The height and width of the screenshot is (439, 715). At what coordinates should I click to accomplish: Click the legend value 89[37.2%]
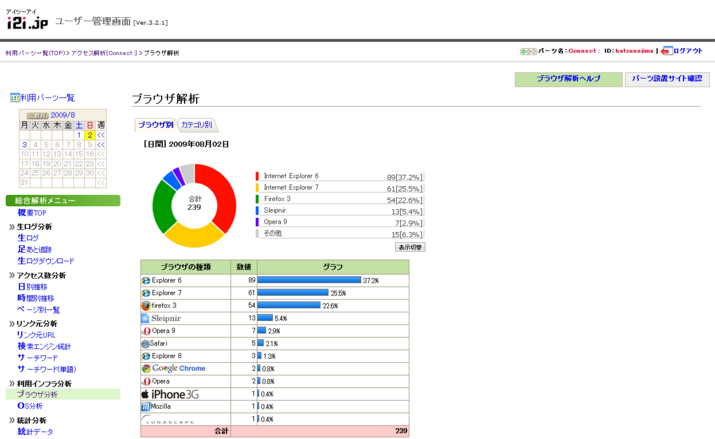pyautogui.click(x=404, y=177)
